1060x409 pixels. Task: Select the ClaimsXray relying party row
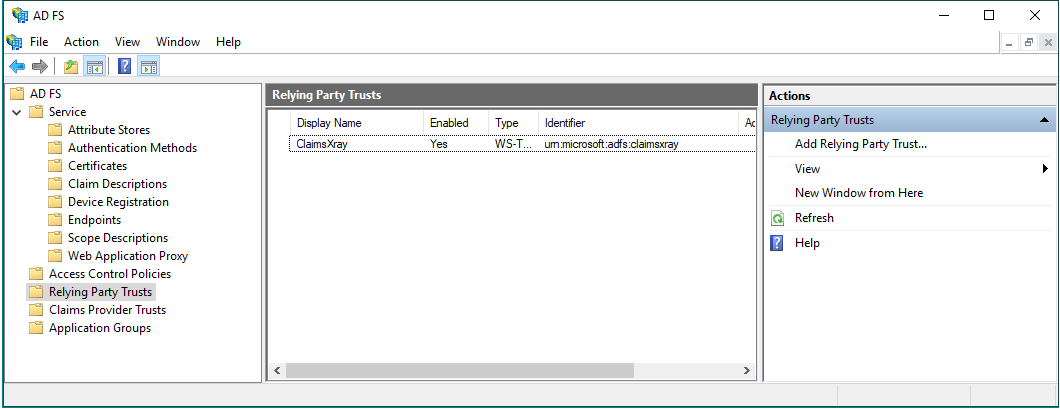pyautogui.click(x=320, y=144)
